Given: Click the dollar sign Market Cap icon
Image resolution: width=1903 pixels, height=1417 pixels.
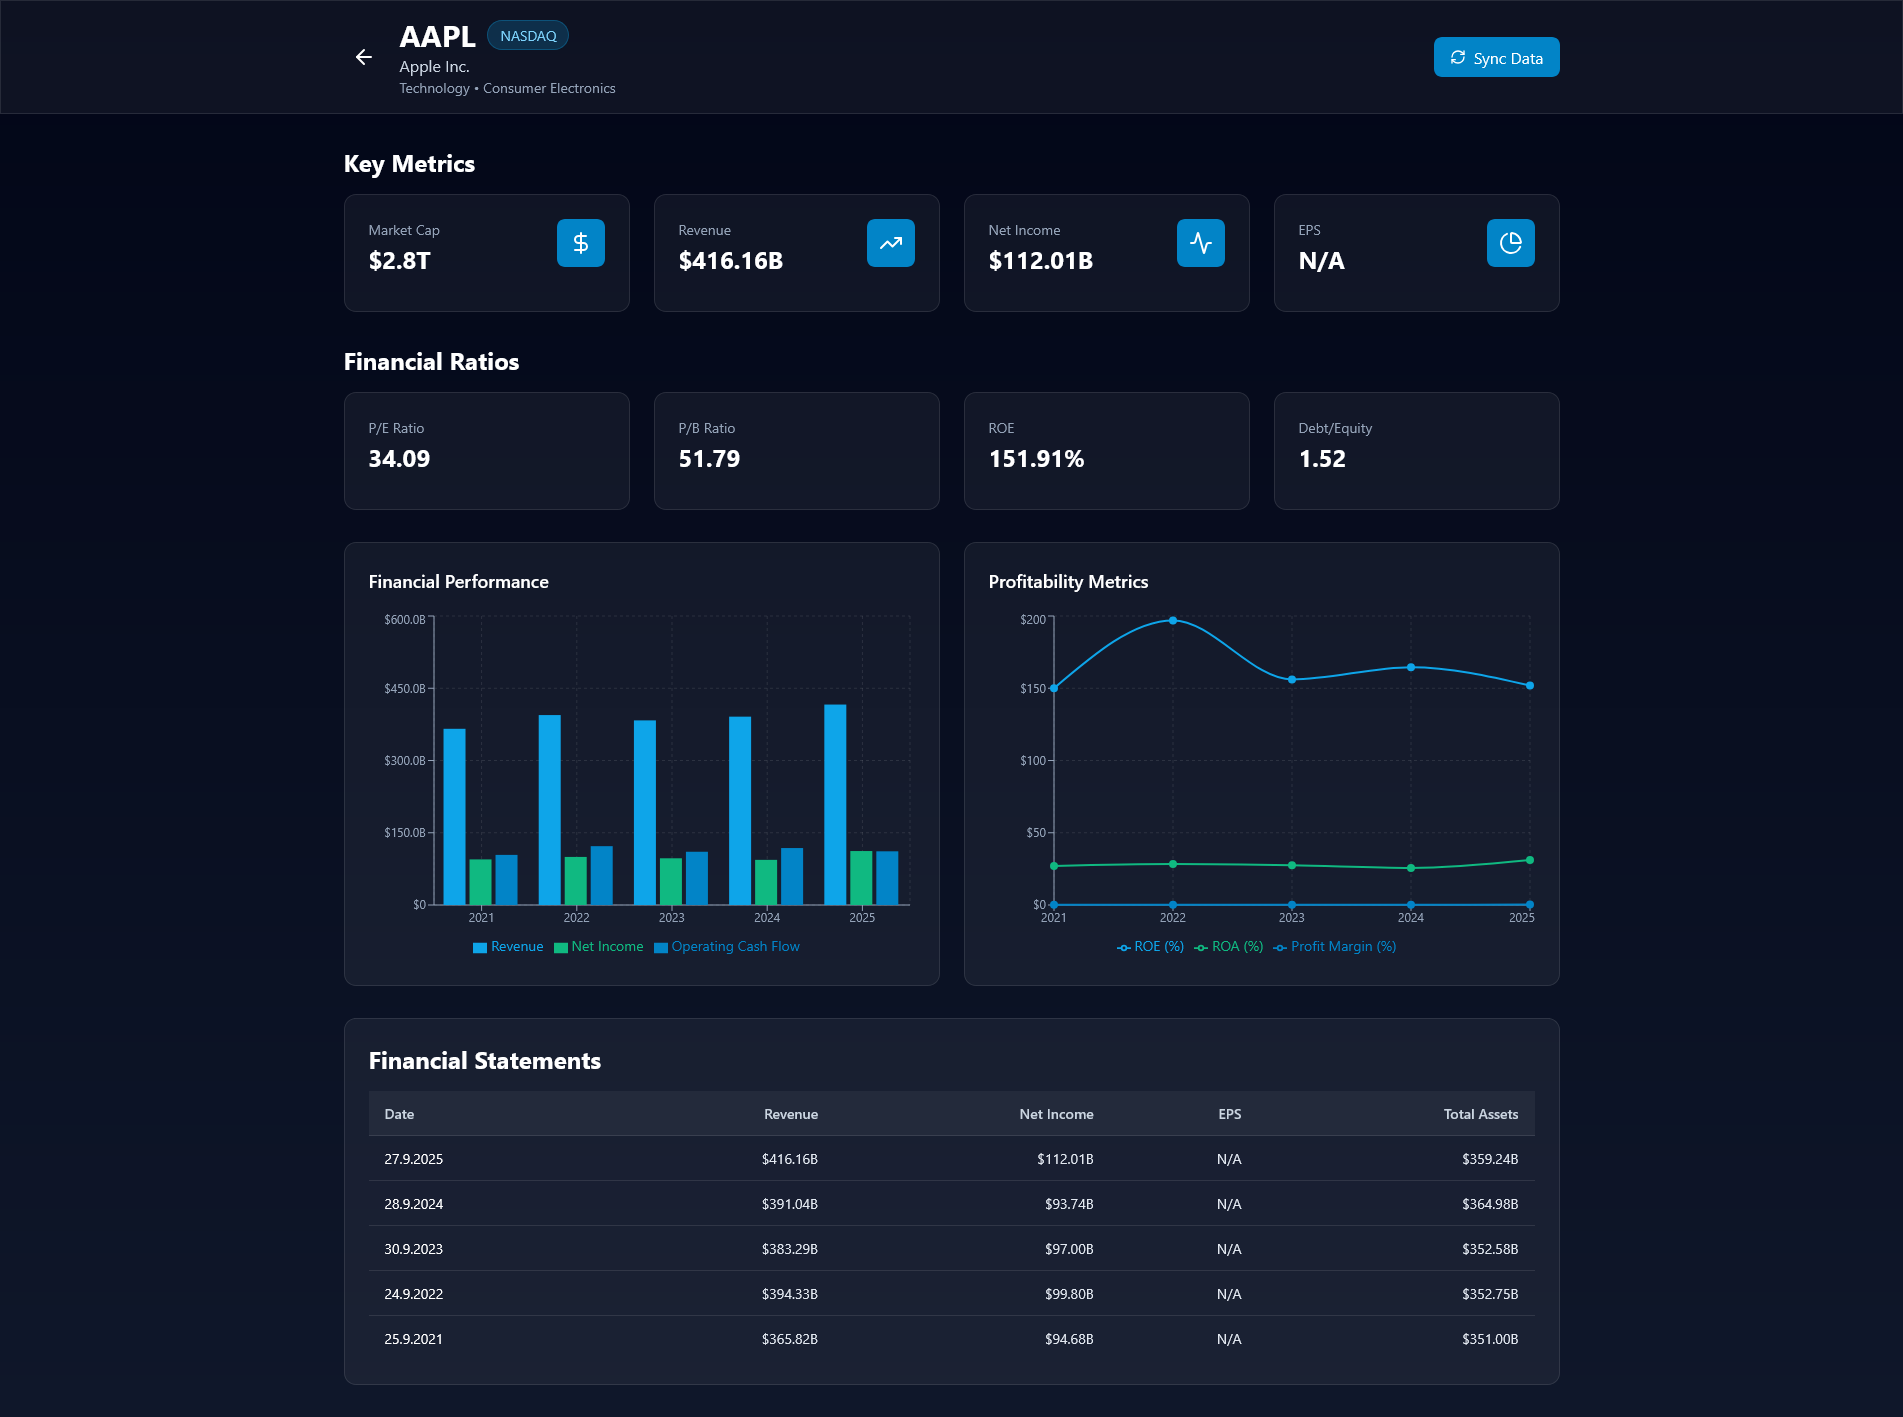Looking at the screenshot, I should pos(580,243).
